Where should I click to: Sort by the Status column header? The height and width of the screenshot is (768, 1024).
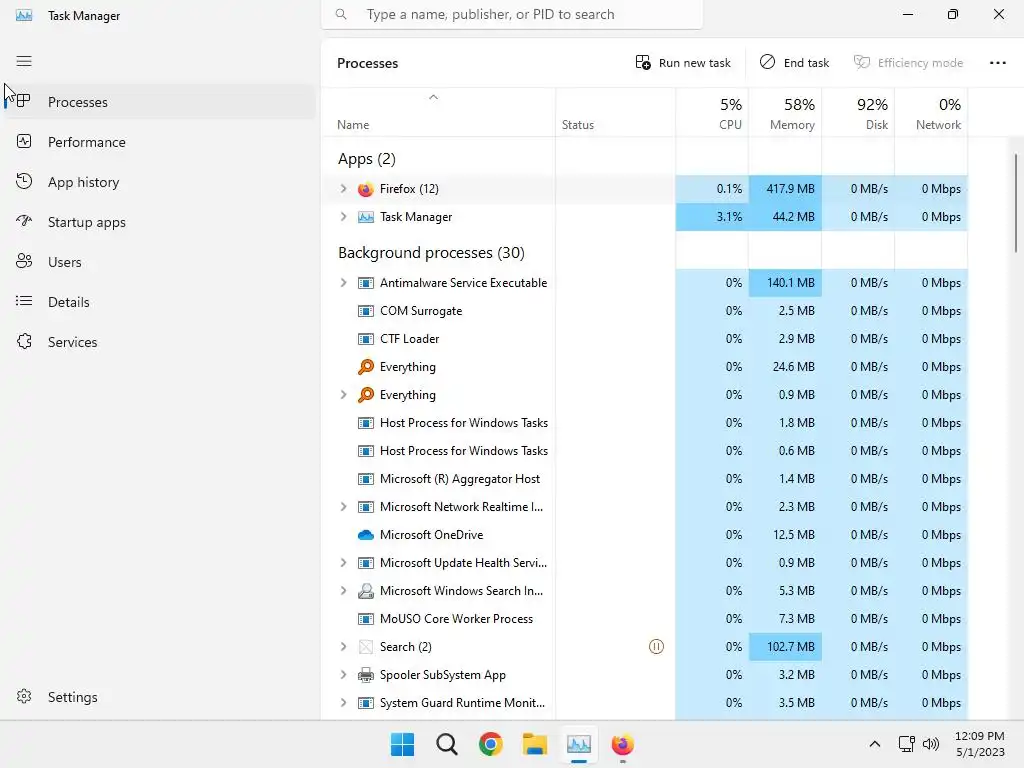click(x=615, y=113)
